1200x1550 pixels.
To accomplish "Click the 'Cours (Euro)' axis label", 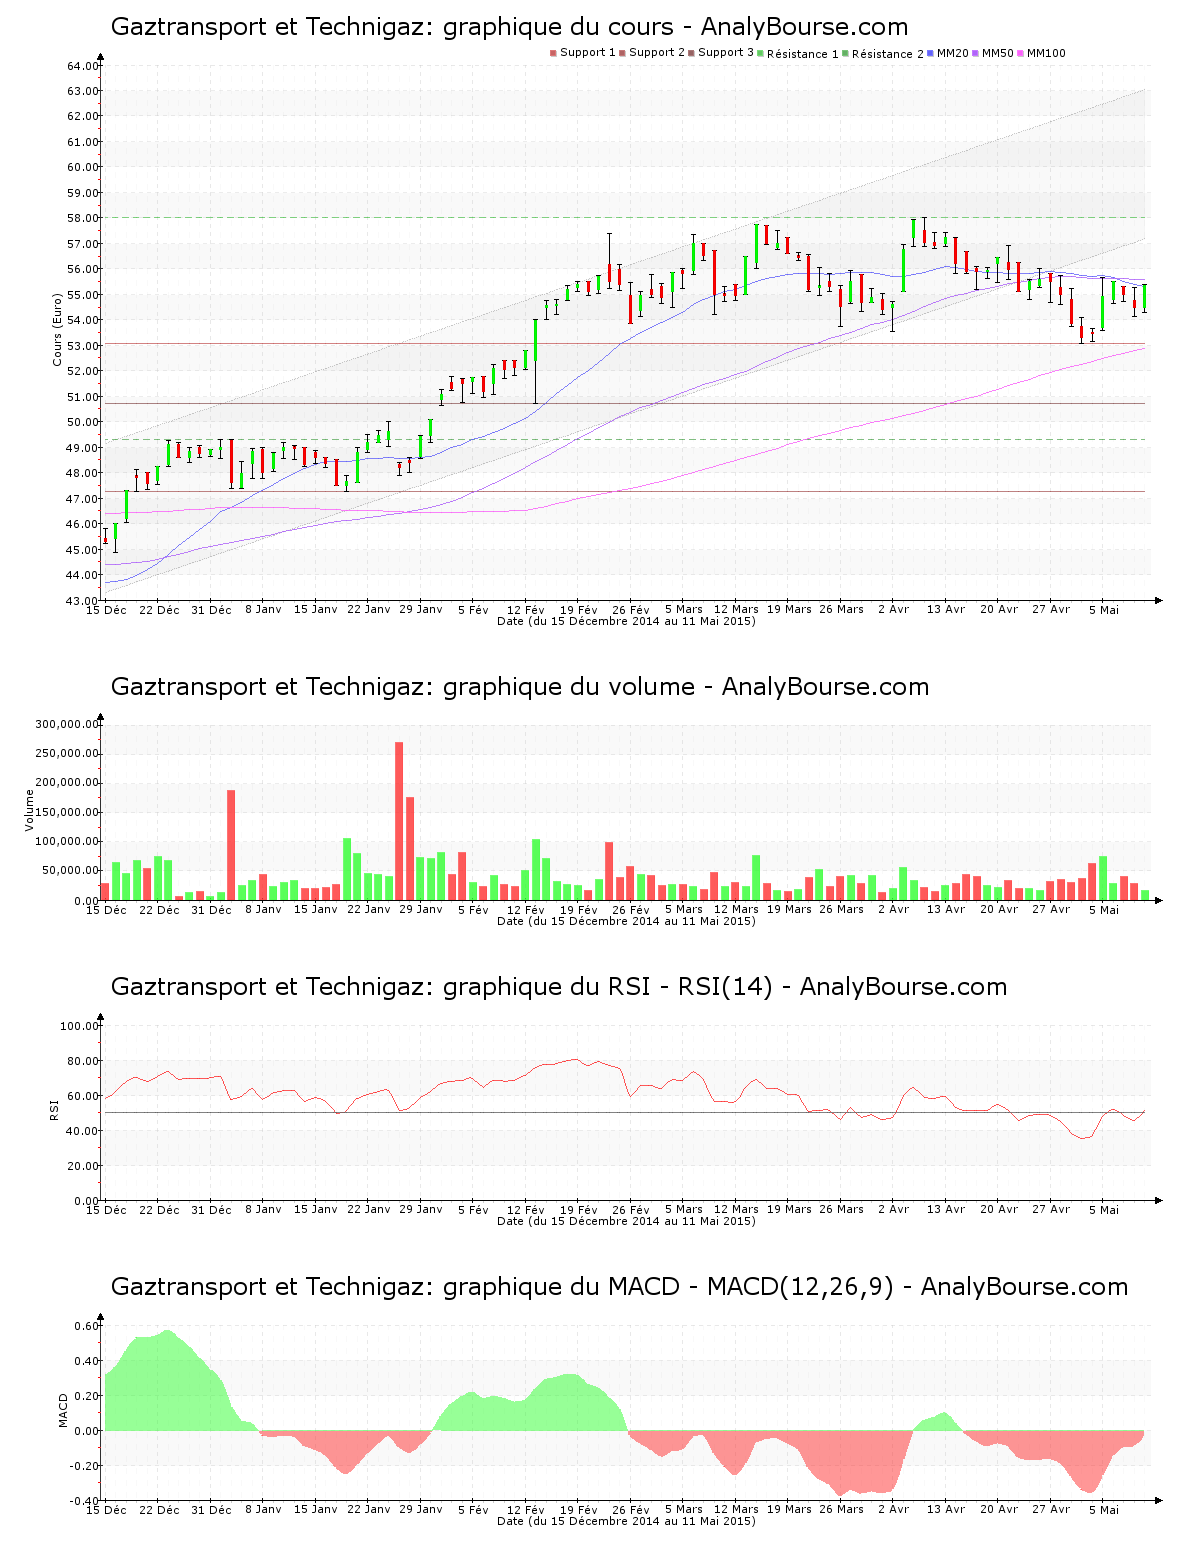I will coord(58,329).
